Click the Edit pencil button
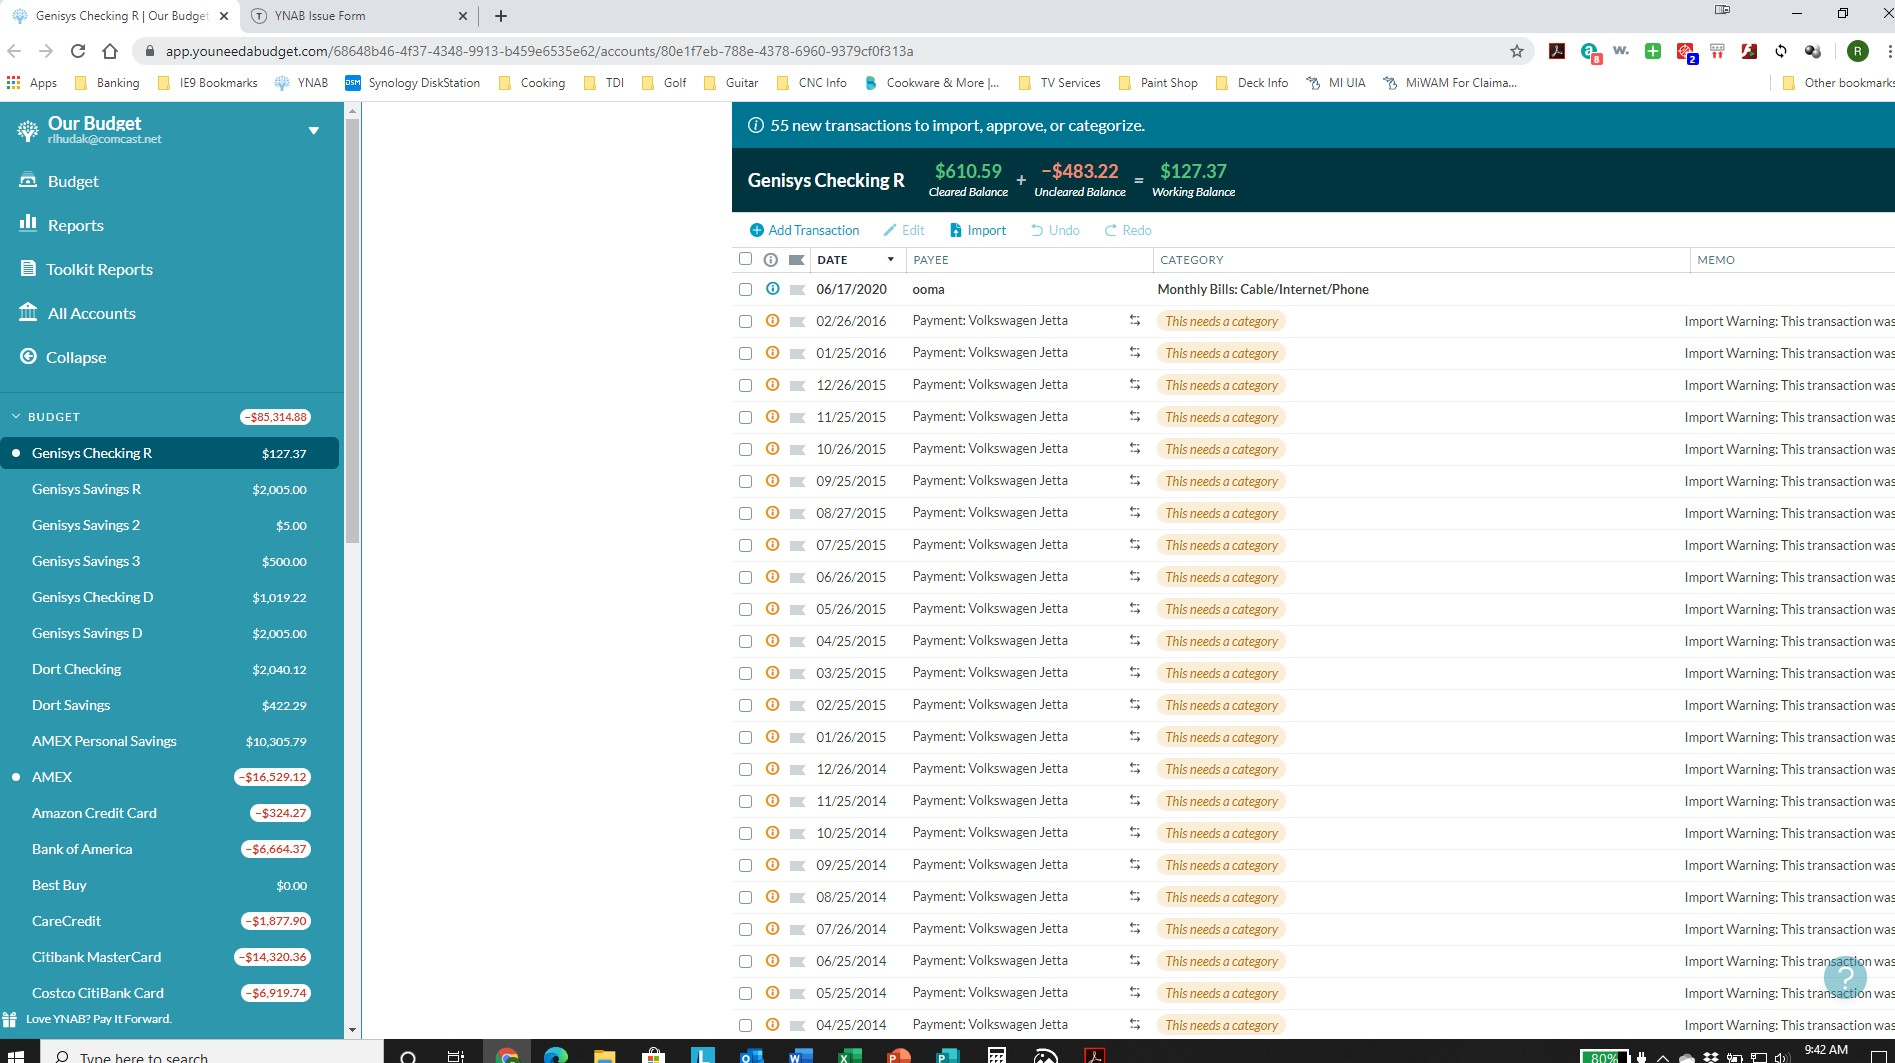Viewport: 1895px width, 1063px height. click(x=904, y=230)
